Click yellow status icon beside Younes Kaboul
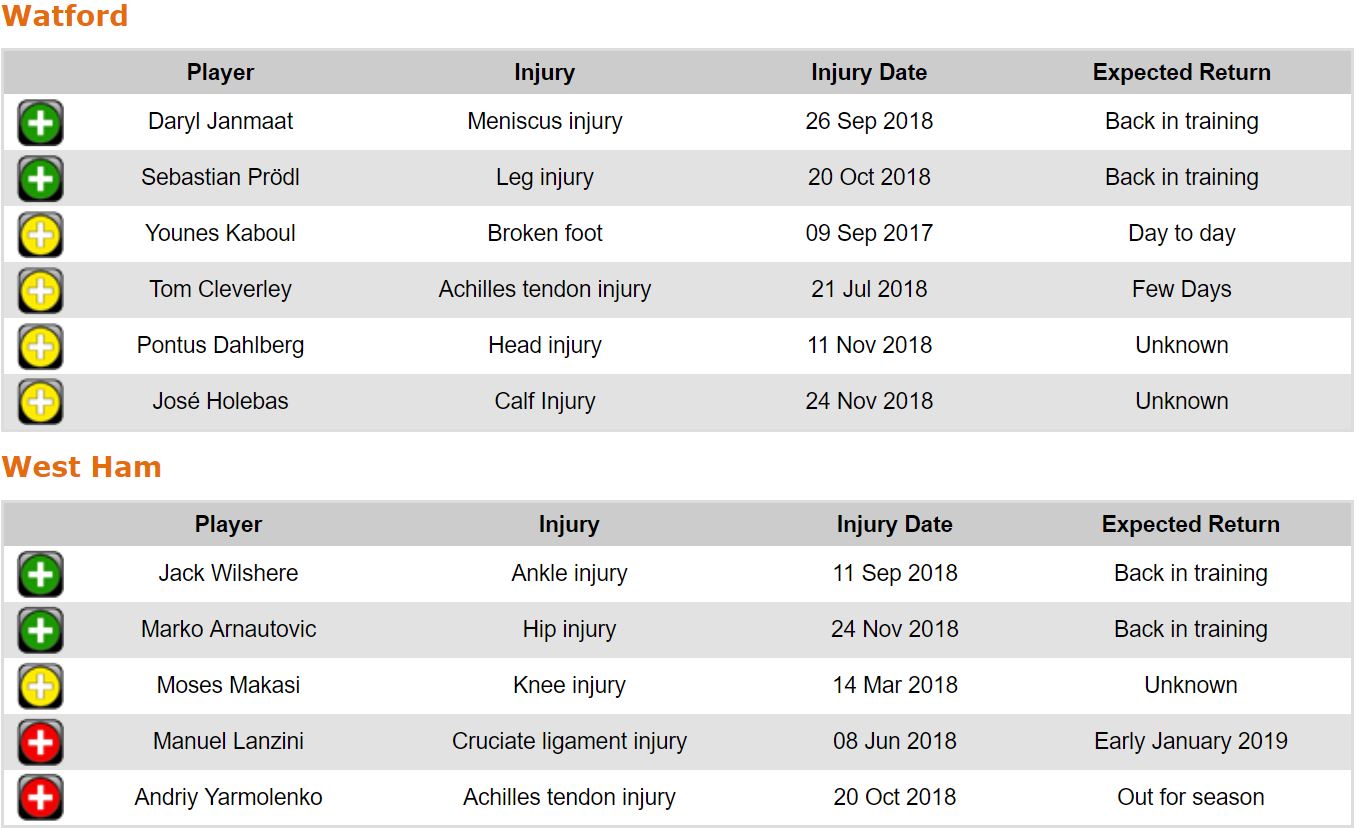 [x=40, y=235]
